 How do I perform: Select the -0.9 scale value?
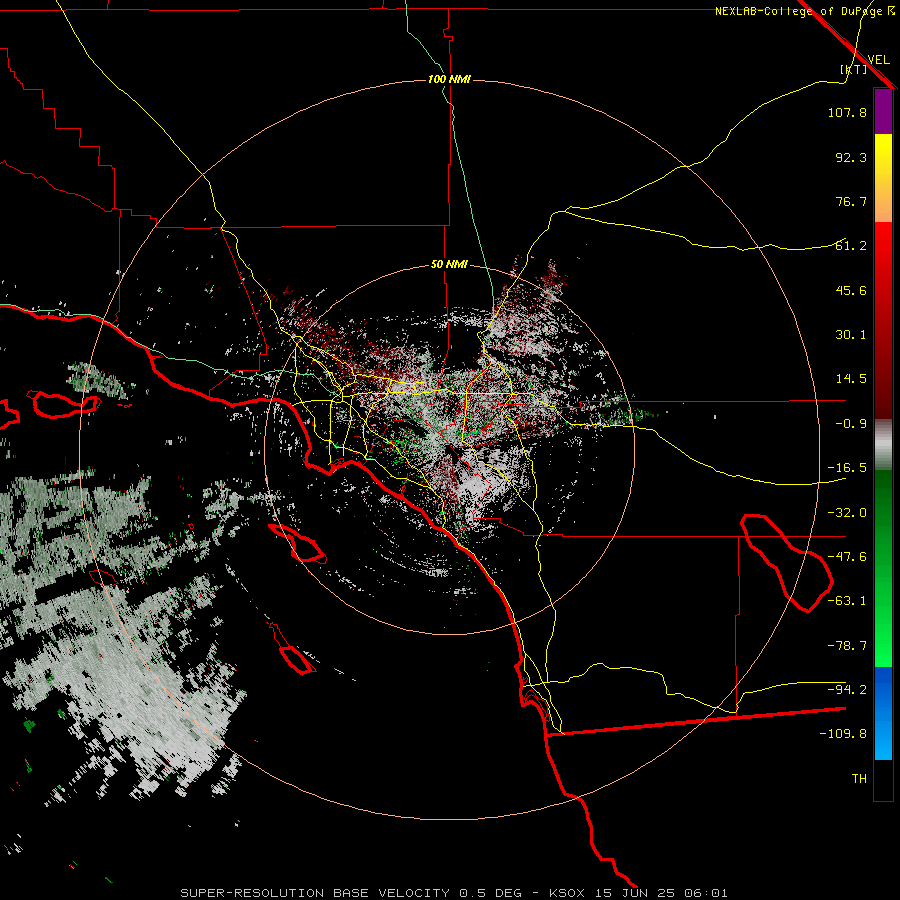851,424
